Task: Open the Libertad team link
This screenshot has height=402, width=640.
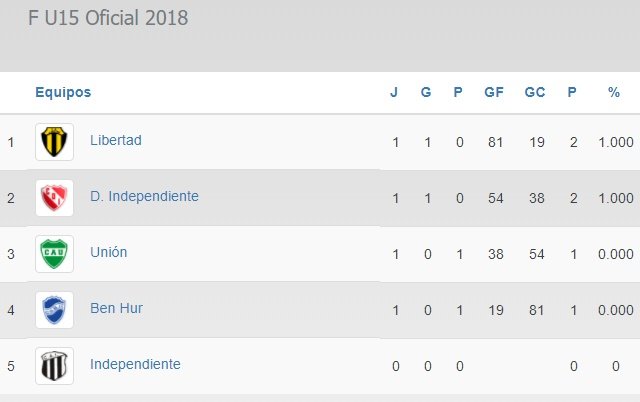Action: coord(116,140)
